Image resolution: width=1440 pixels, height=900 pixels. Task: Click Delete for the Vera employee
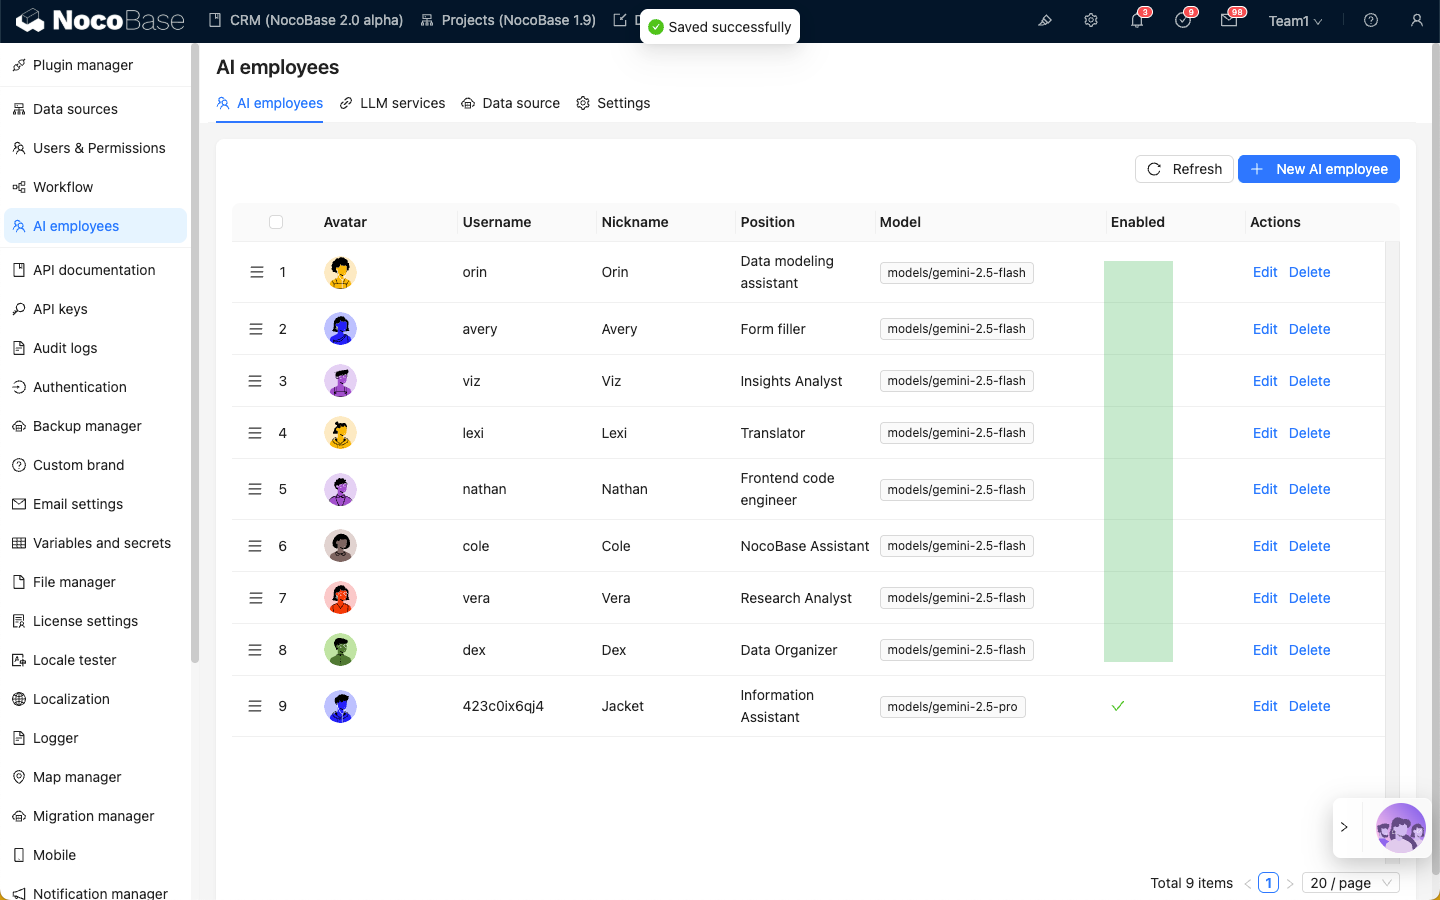pos(1309,598)
